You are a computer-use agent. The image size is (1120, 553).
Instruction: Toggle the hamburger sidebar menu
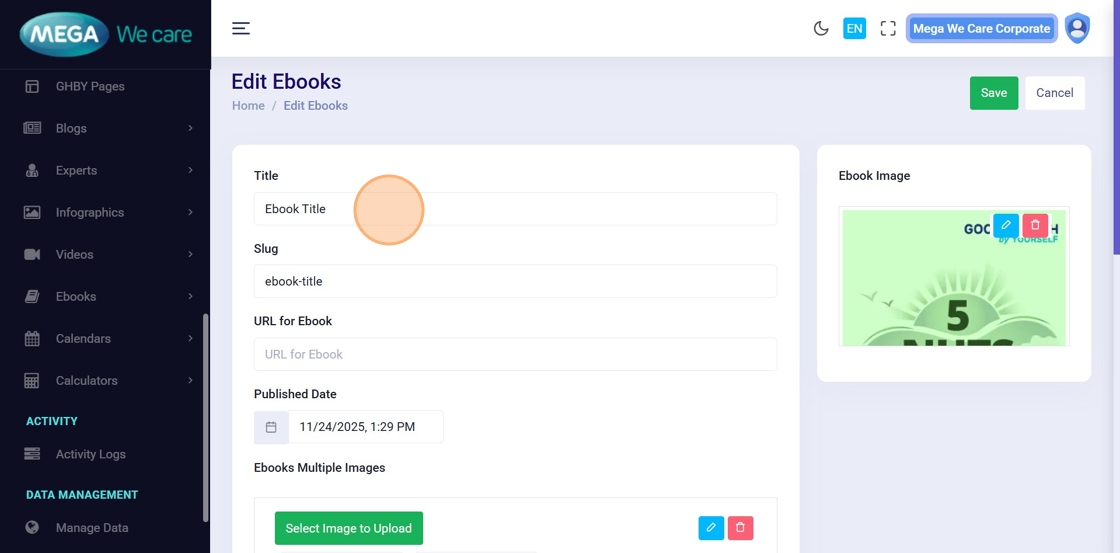[241, 28]
